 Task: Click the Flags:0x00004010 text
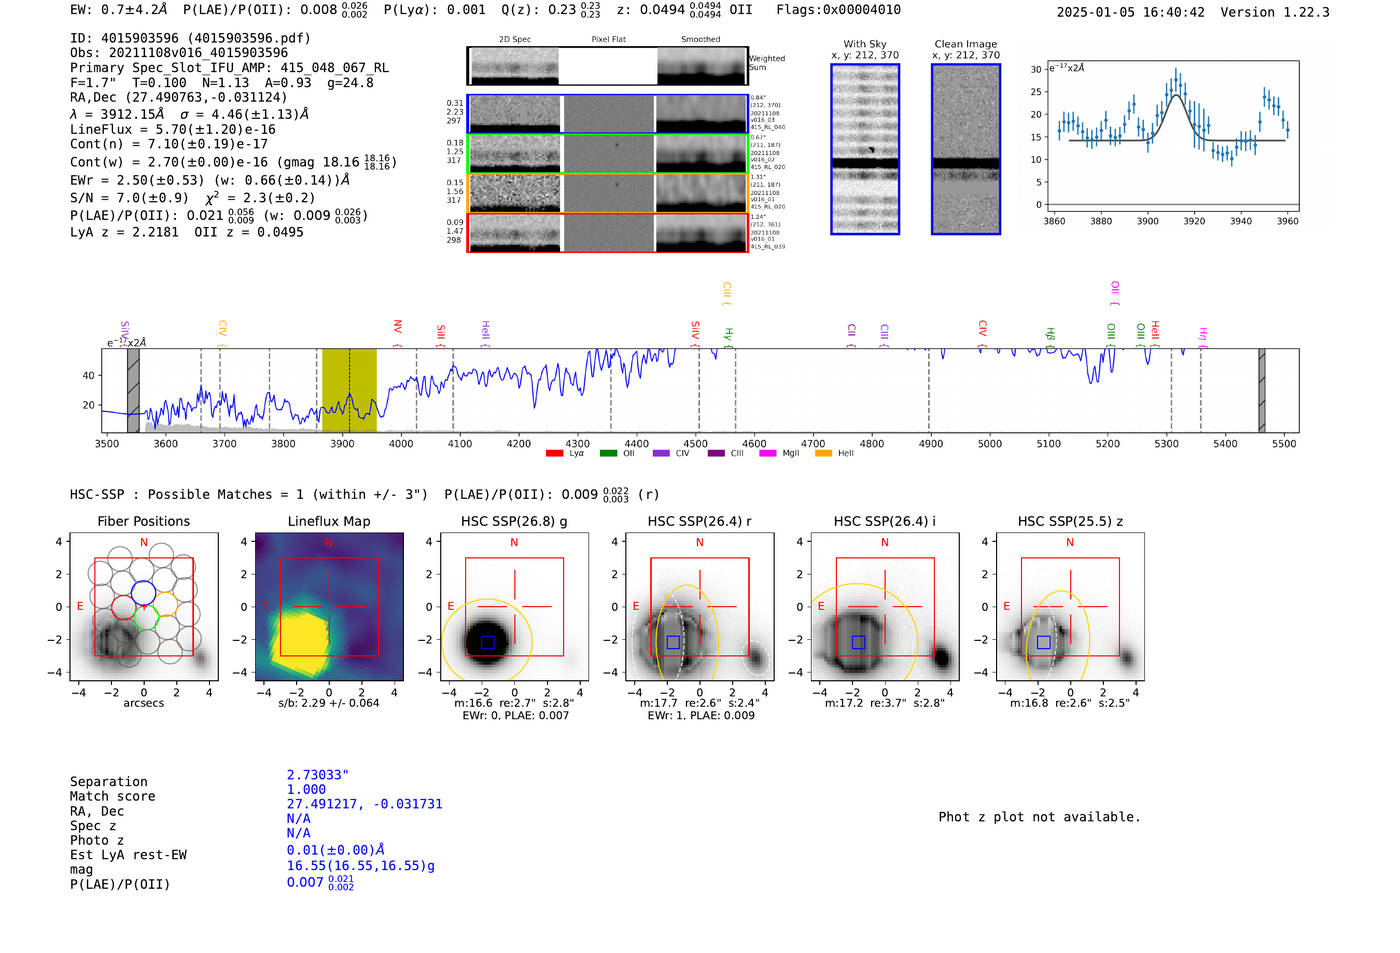coord(838,10)
